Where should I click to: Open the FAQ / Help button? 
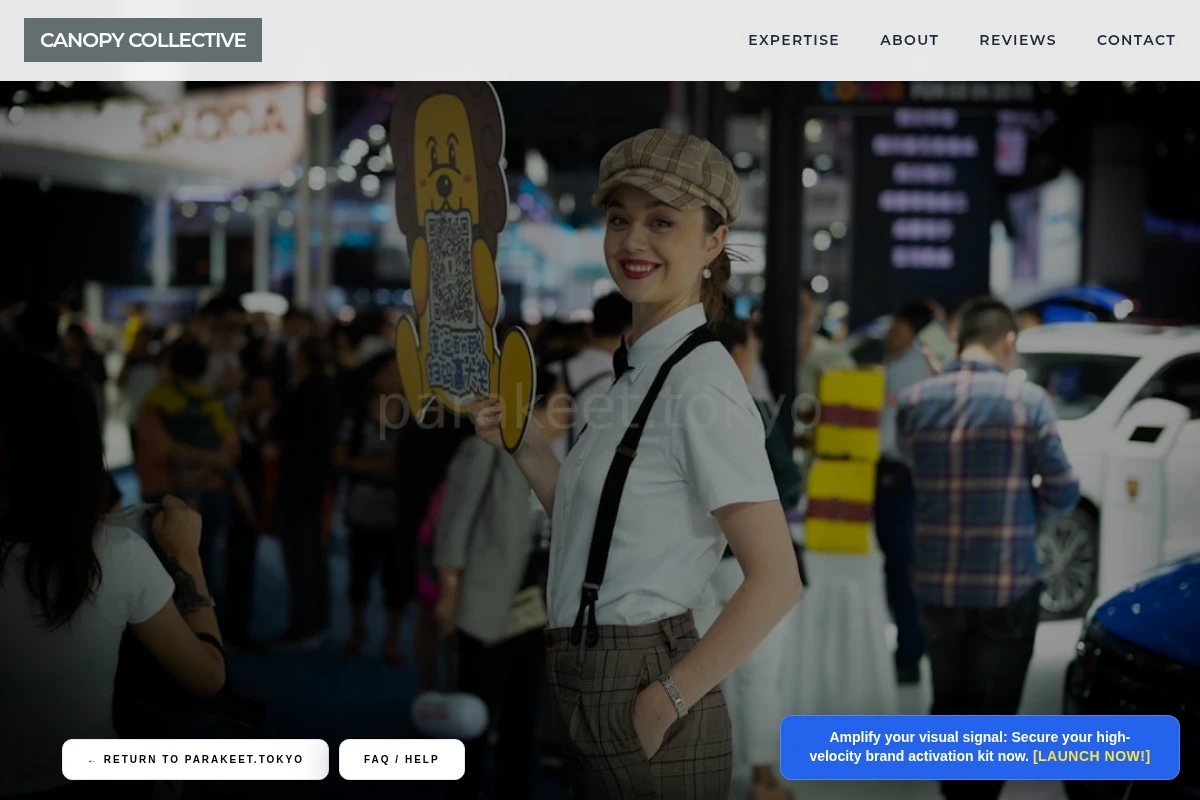pyautogui.click(x=402, y=759)
